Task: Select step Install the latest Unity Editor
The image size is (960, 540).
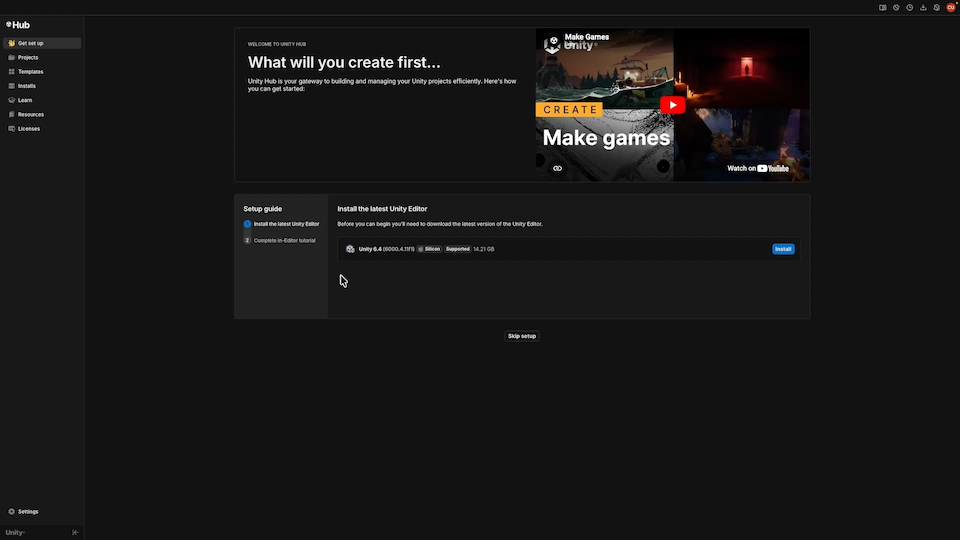Action: pyautogui.click(x=282, y=224)
